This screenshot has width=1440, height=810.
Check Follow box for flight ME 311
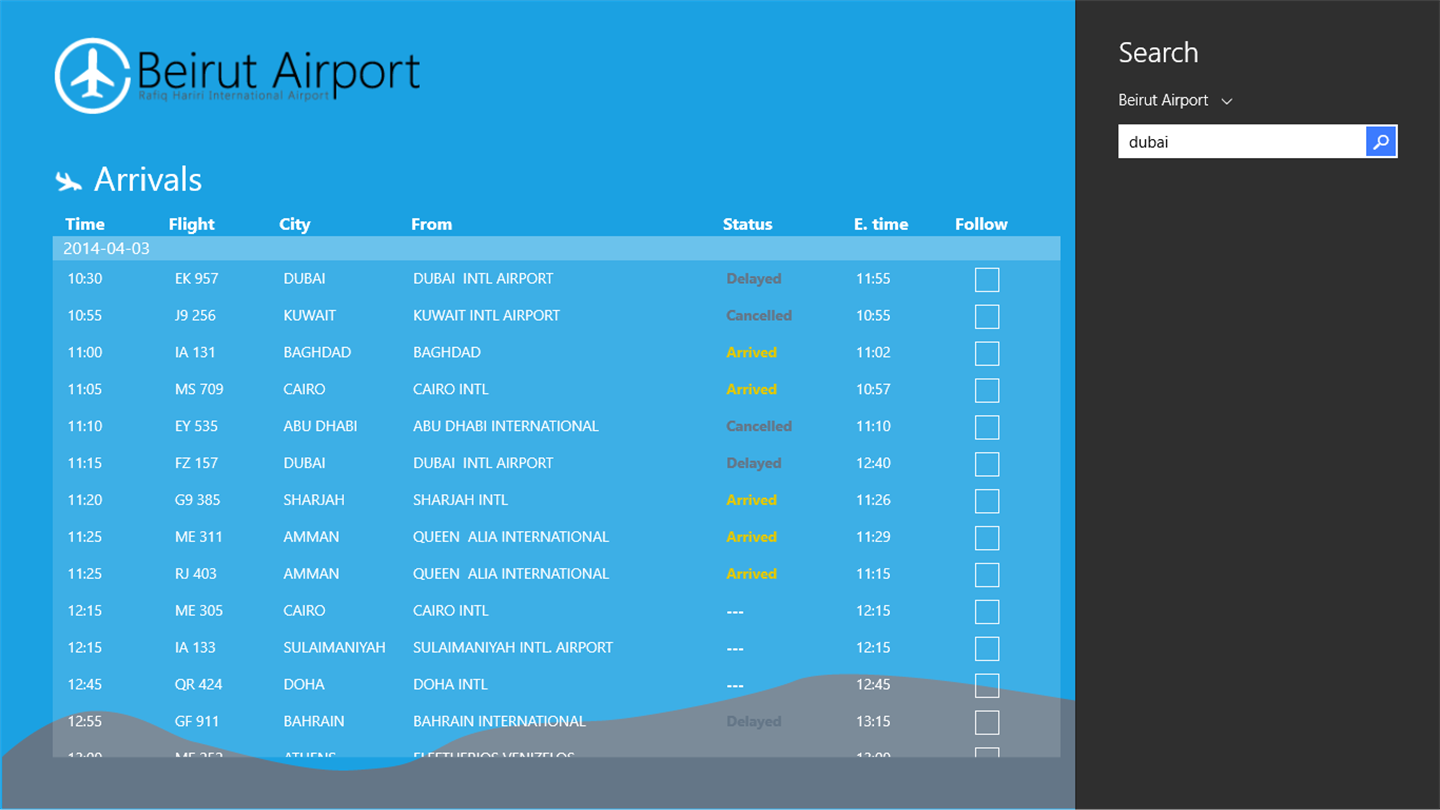click(987, 538)
